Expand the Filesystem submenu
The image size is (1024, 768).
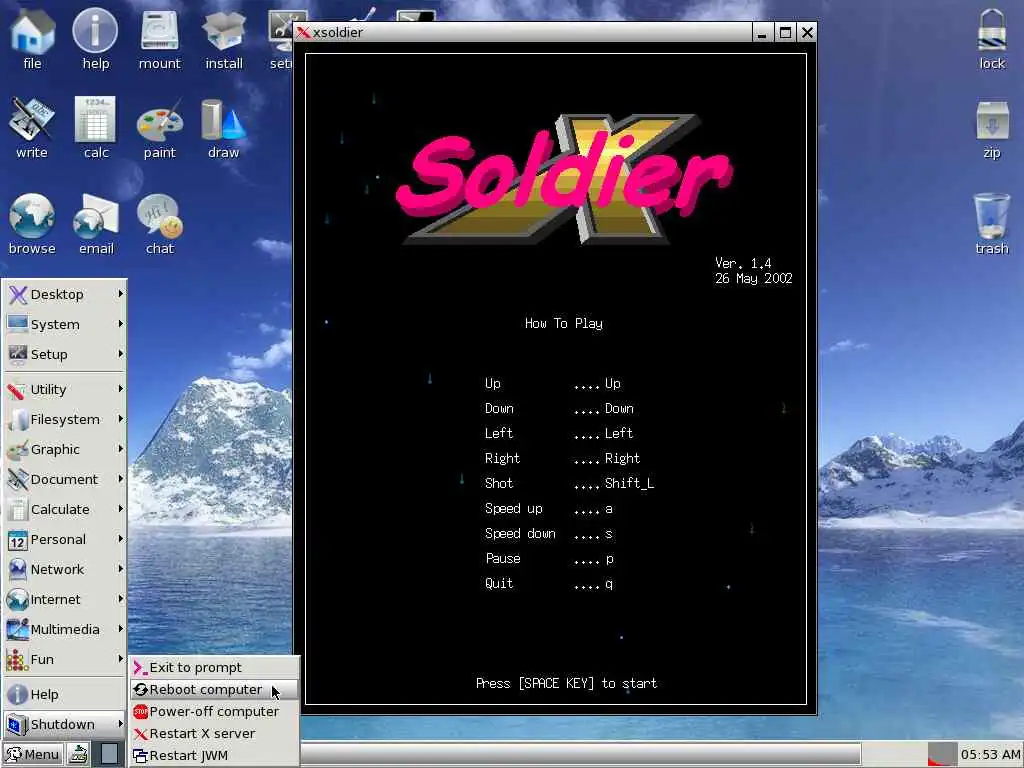tap(64, 420)
